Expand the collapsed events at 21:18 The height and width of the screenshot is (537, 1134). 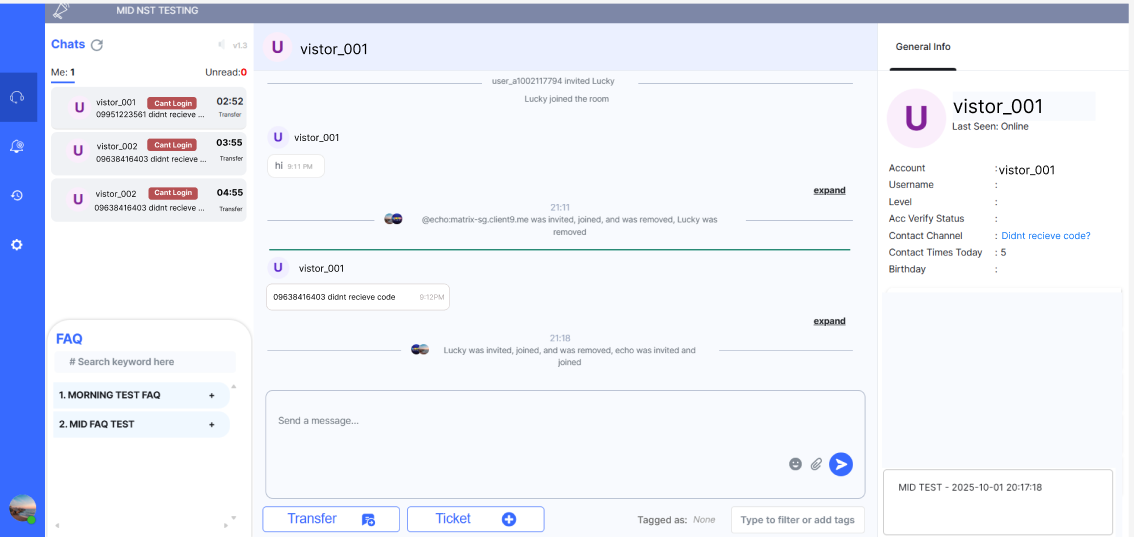click(x=829, y=321)
